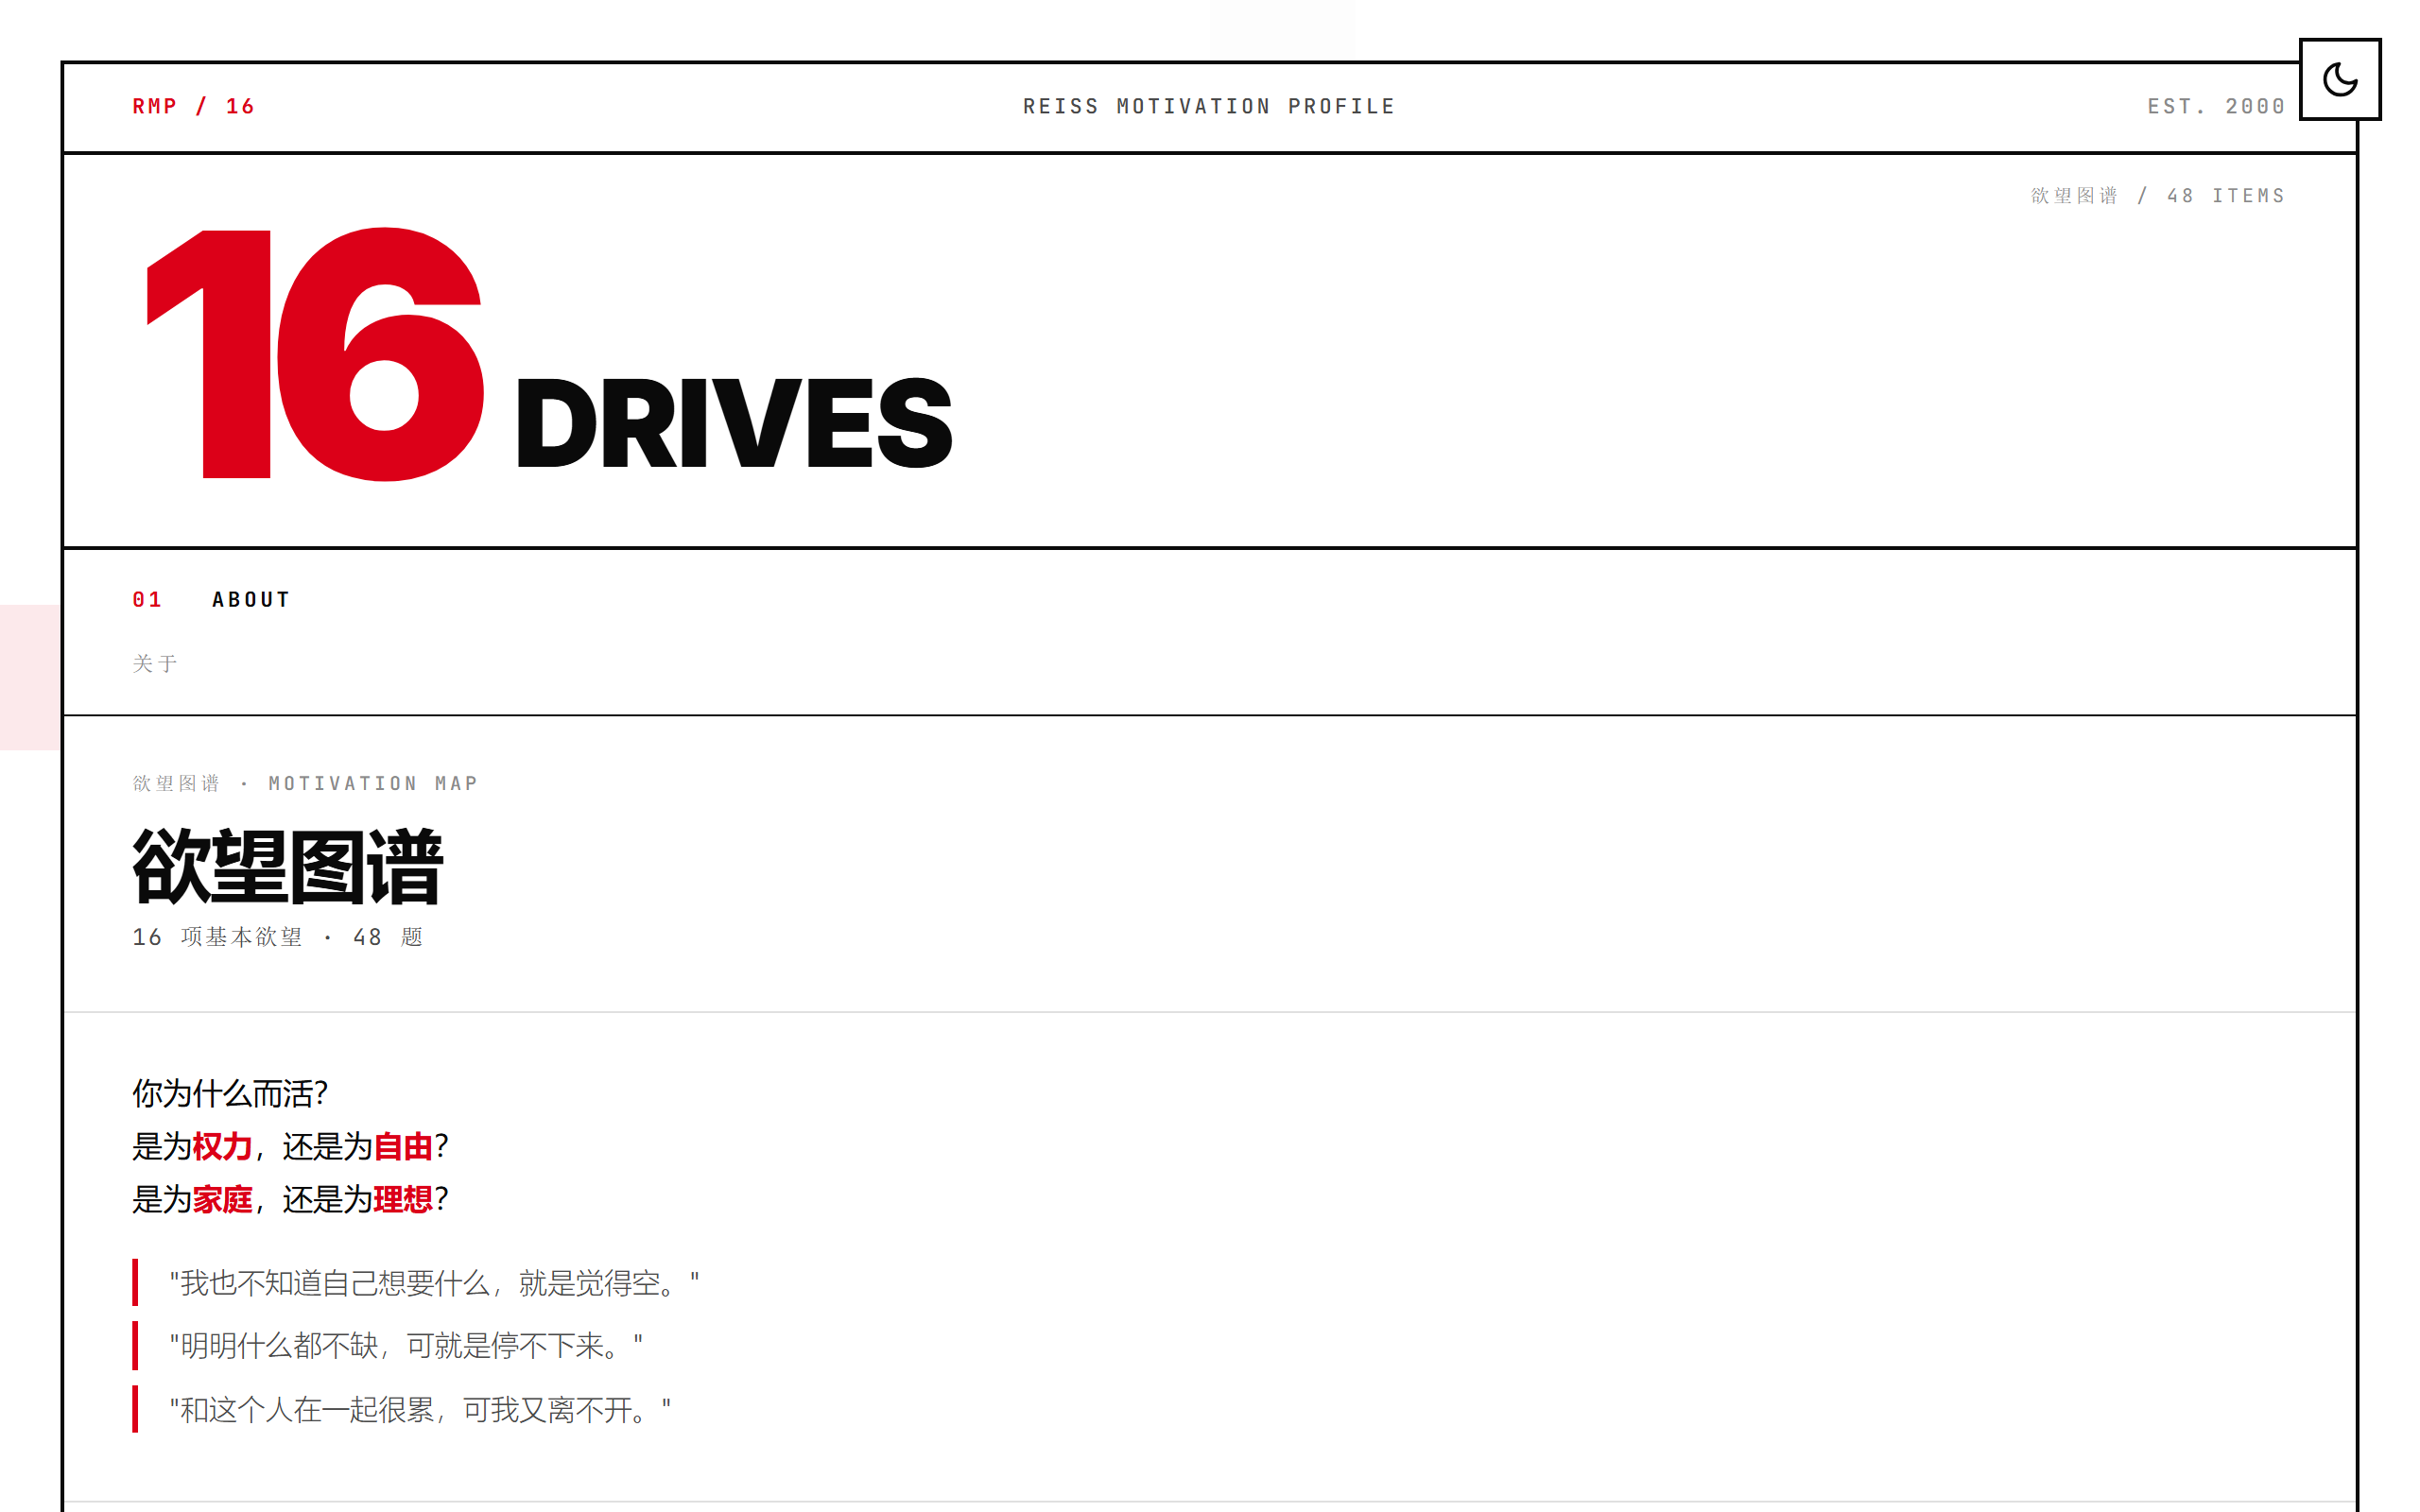The image size is (2420, 1512).
Task: Click the red word '家庭'
Action: point(222,1199)
